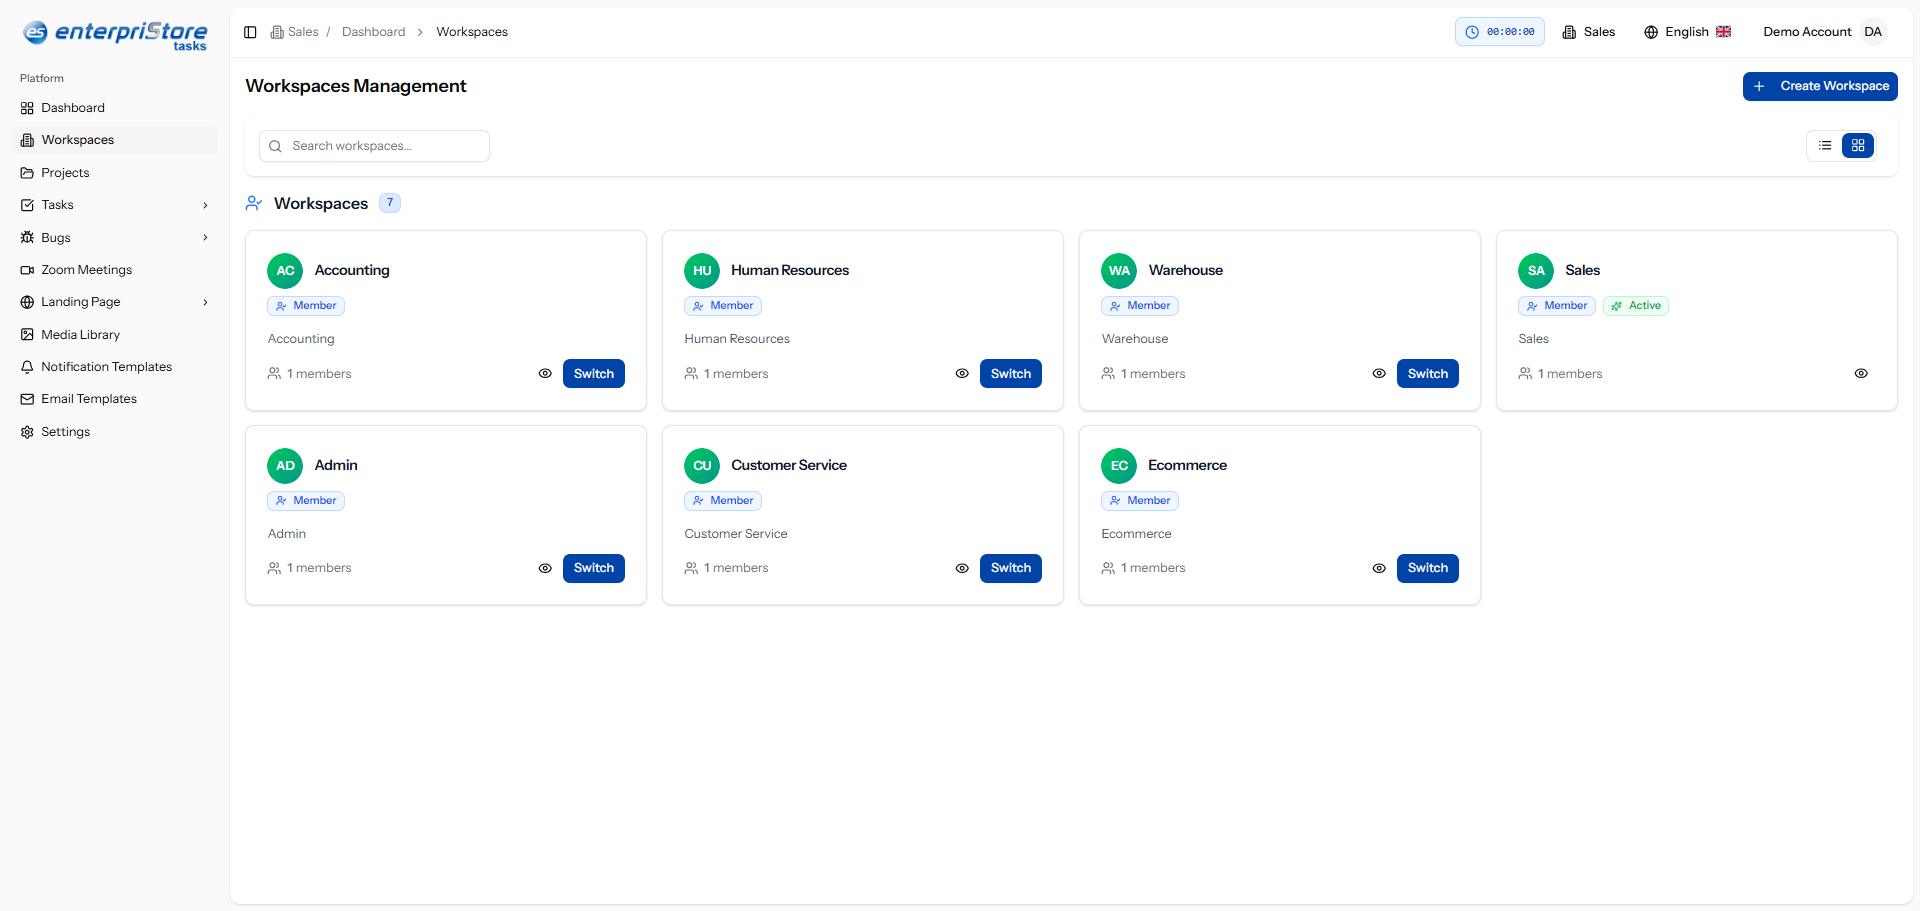This screenshot has width=1920, height=911.
Task: Go to Notification Templates page
Action: [x=106, y=367]
